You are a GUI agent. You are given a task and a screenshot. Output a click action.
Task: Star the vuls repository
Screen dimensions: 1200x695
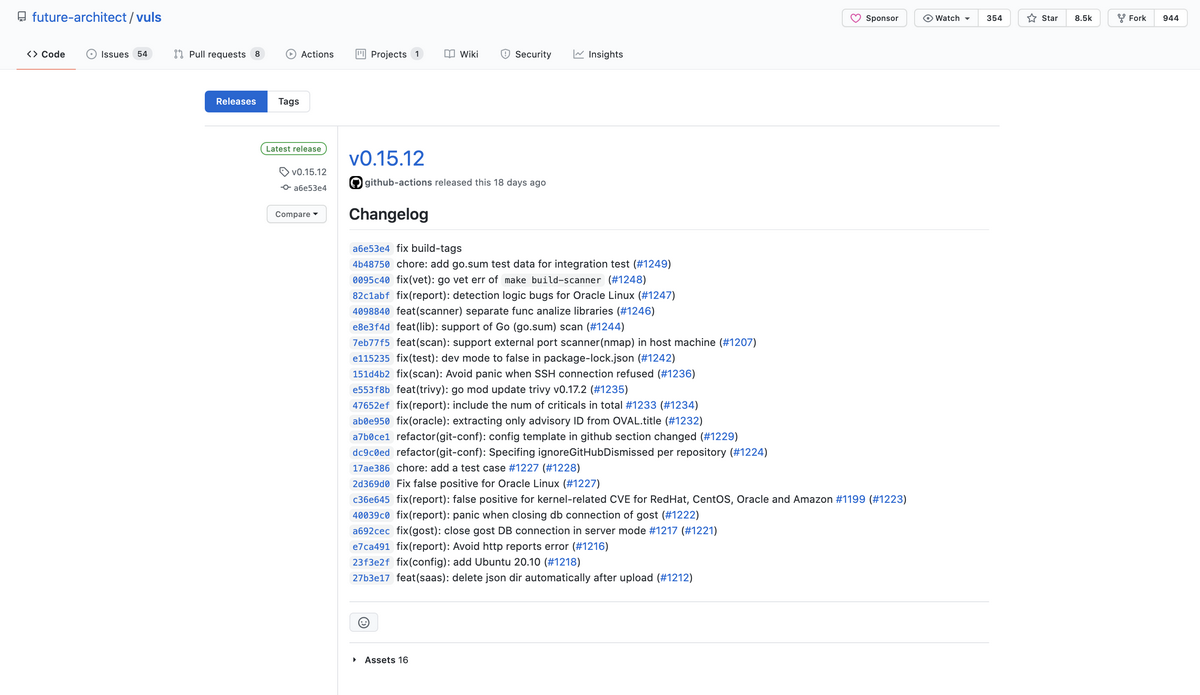click(1042, 18)
